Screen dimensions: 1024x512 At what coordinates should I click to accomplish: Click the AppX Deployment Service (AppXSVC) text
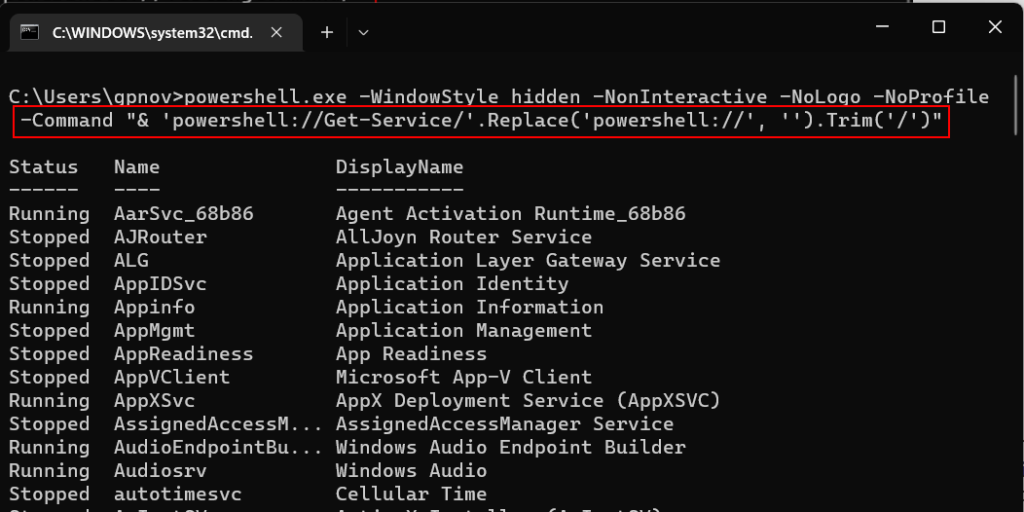(x=527, y=400)
